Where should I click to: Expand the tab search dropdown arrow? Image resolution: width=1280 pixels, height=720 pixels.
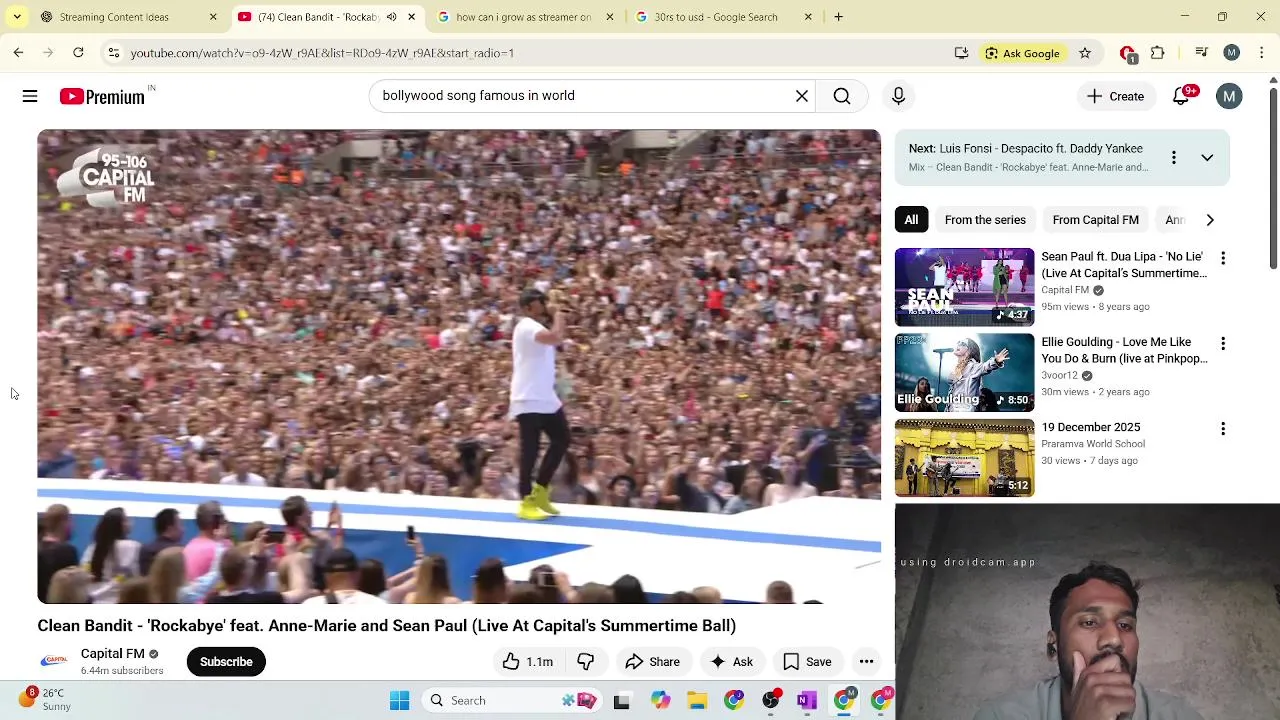click(x=17, y=17)
